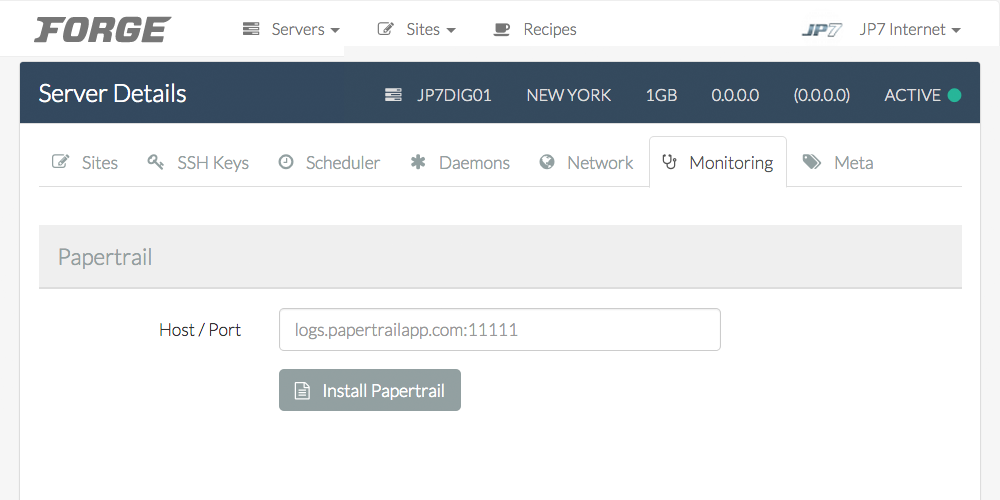Click the 0.0.0.0 public IP address

pos(735,95)
